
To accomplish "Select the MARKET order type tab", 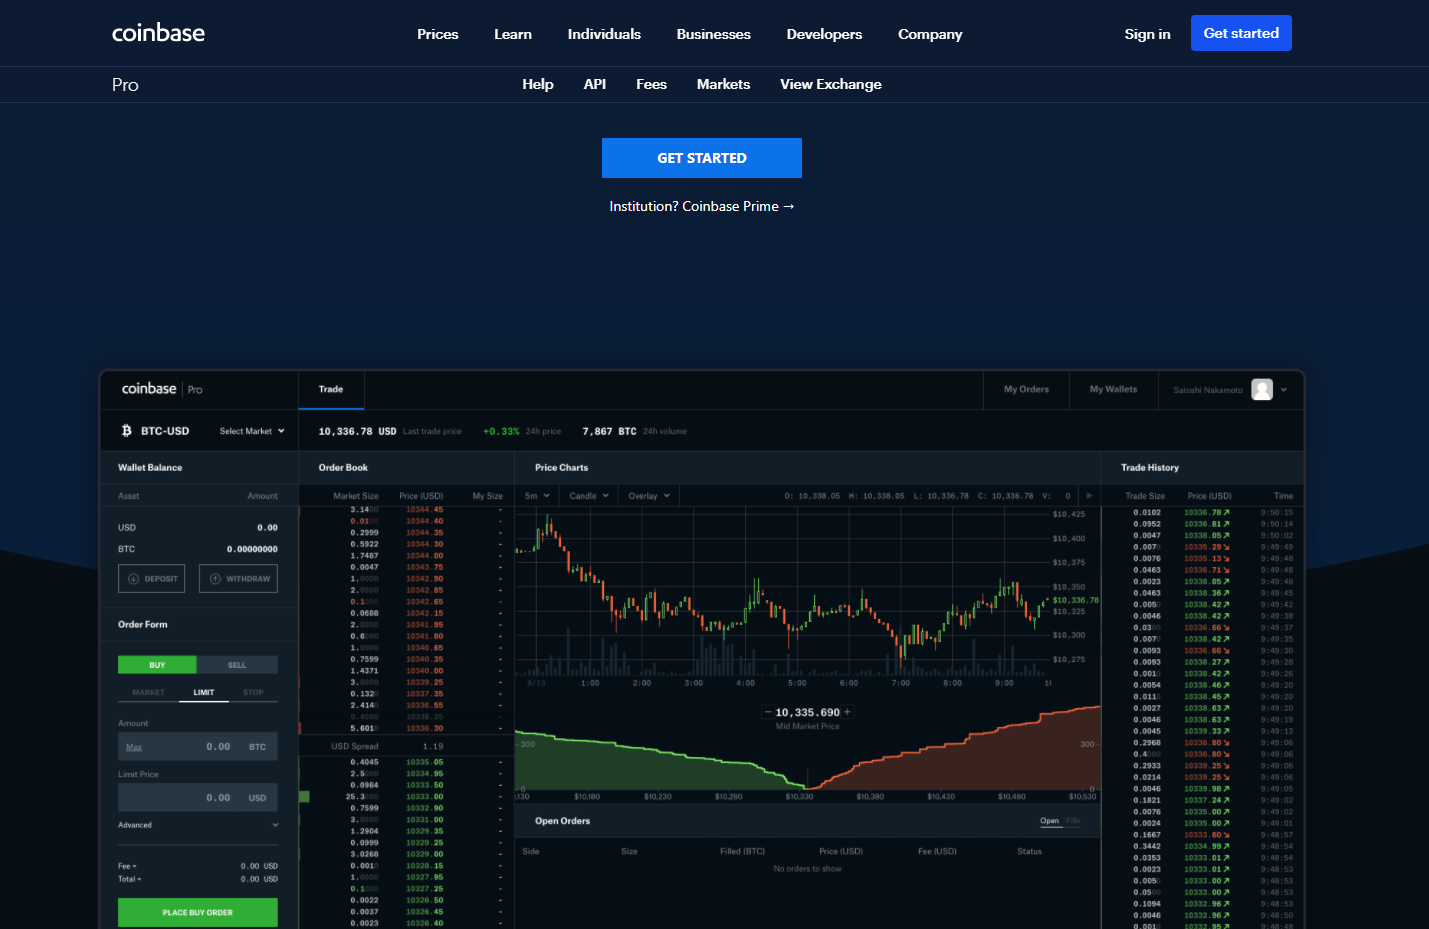I will click(149, 692).
